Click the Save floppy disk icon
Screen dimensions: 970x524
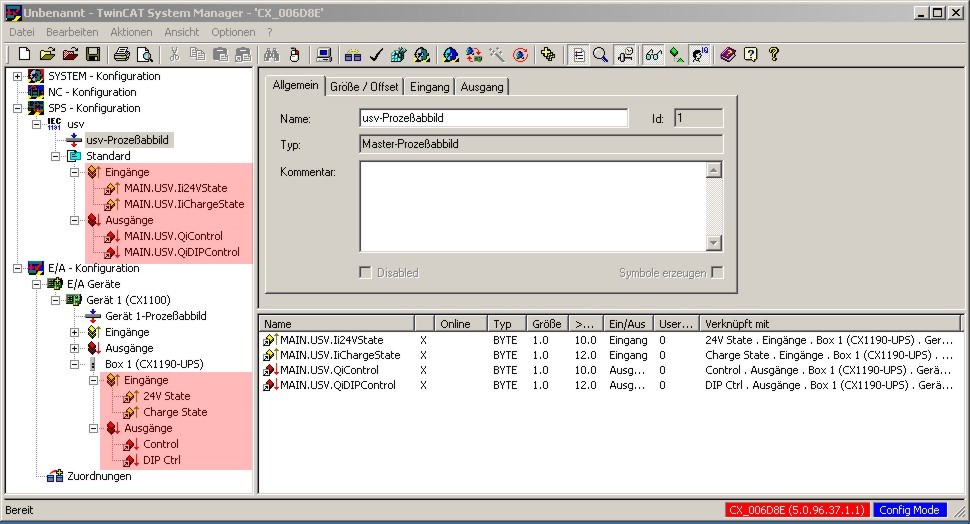93,54
